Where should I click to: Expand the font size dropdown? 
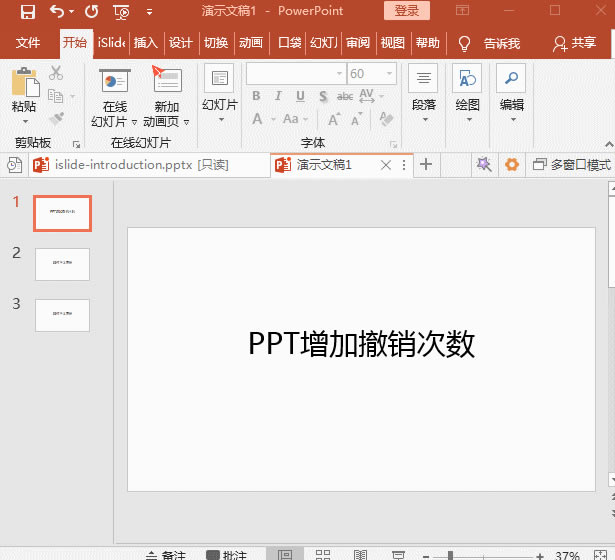coord(389,74)
